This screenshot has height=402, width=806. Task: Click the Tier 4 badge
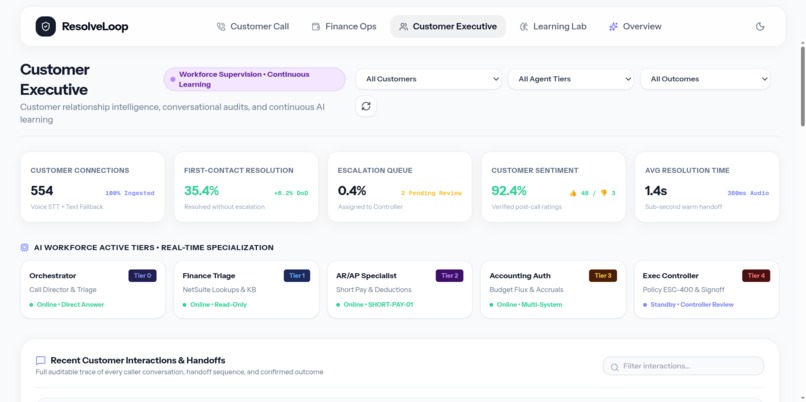(x=756, y=276)
